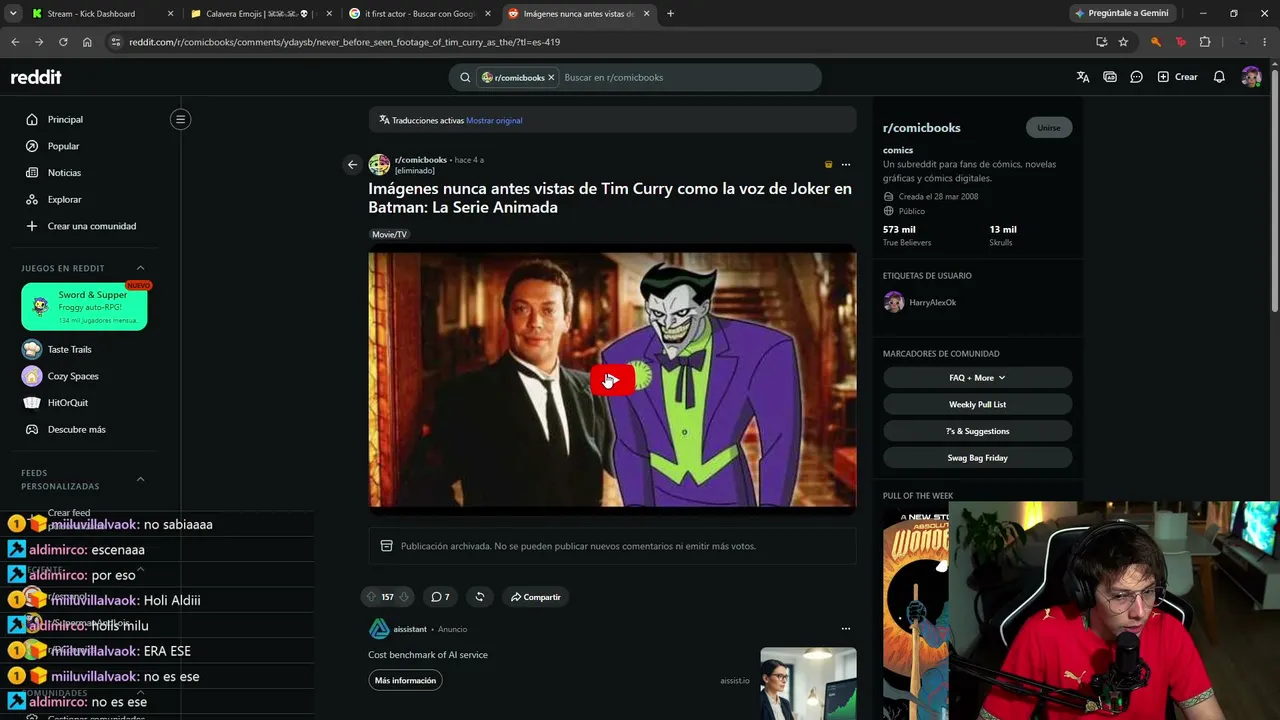
Task: Click the aissist.io ad image thumbnail
Action: [x=808, y=684]
